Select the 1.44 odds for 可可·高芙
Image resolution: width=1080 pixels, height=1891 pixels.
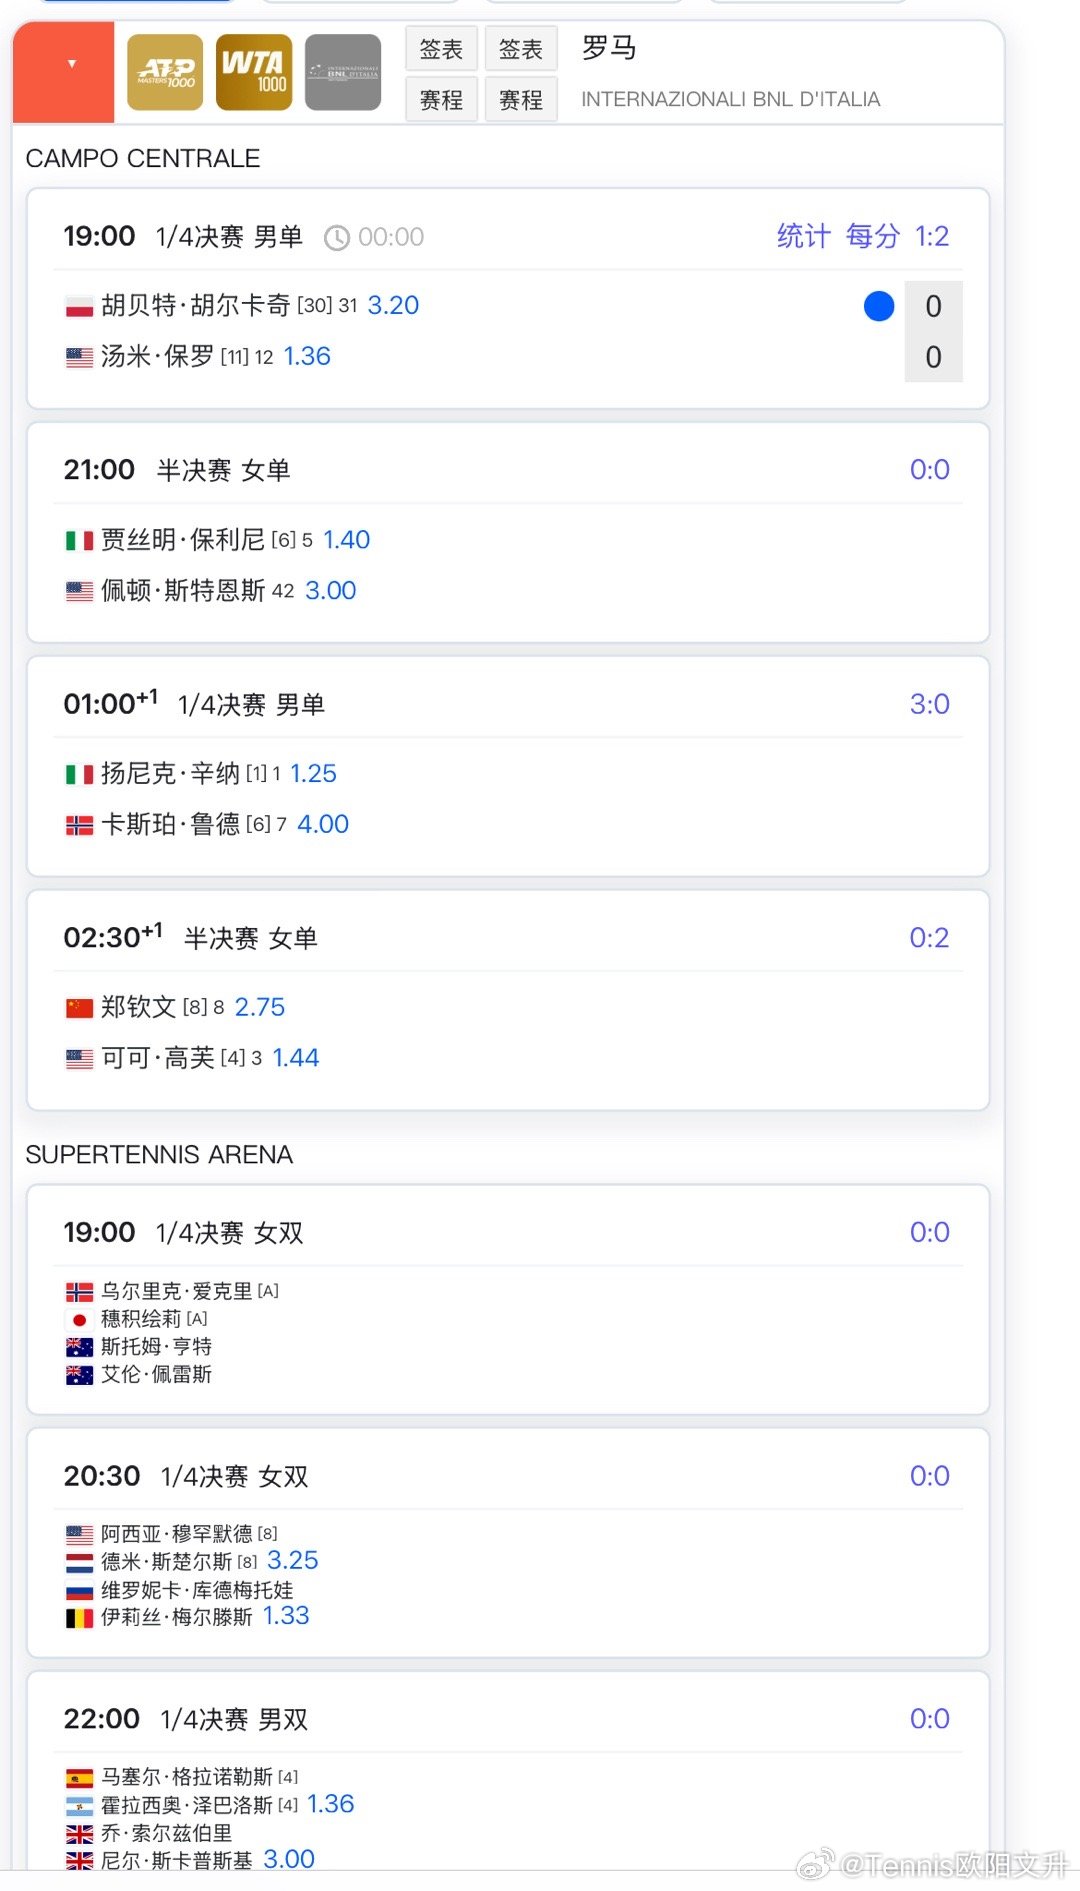pos(296,1058)
